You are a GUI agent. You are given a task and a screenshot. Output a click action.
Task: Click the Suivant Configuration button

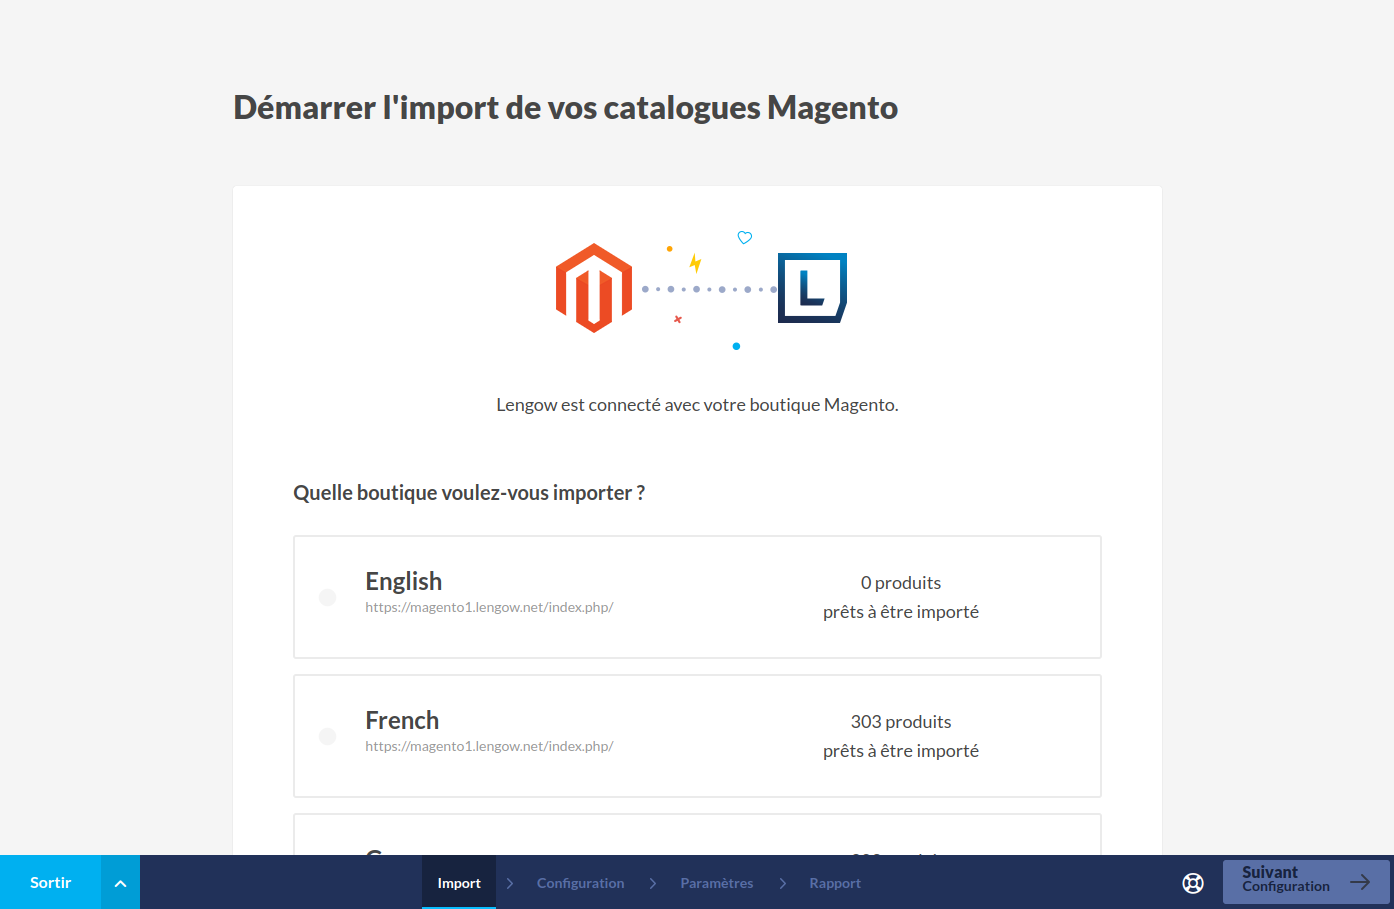coord(1306,882)
